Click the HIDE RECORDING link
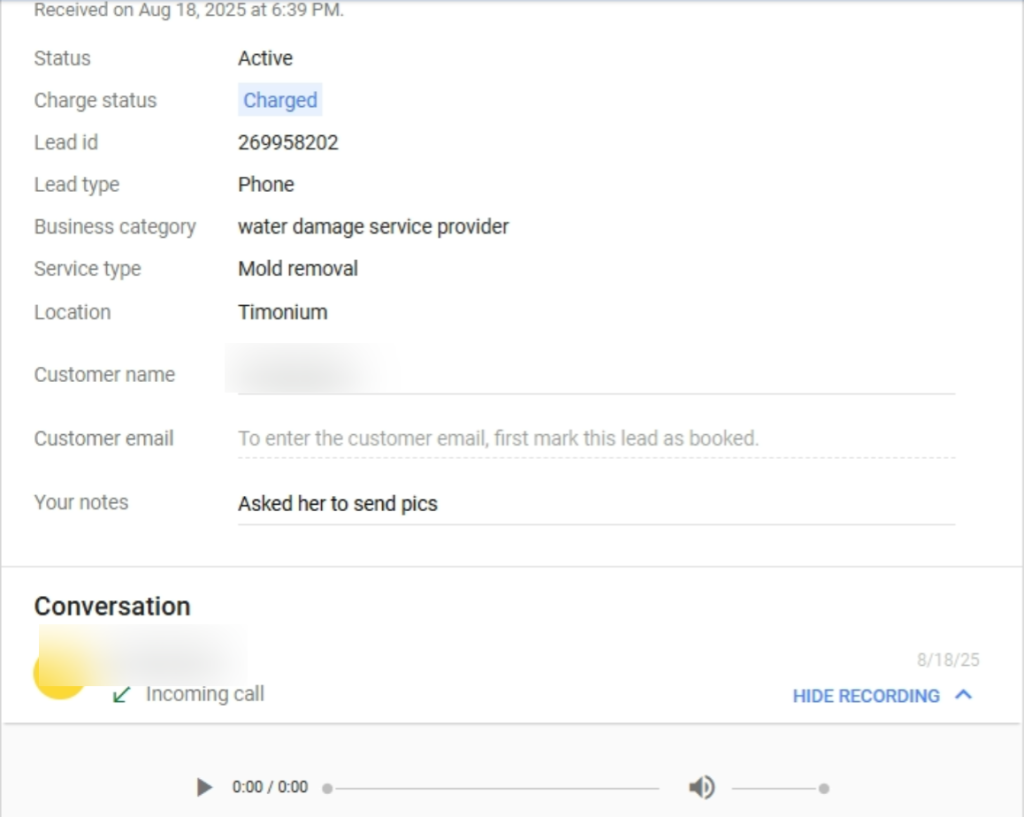This screenshot has width=1024, height=817. (866, 696)
